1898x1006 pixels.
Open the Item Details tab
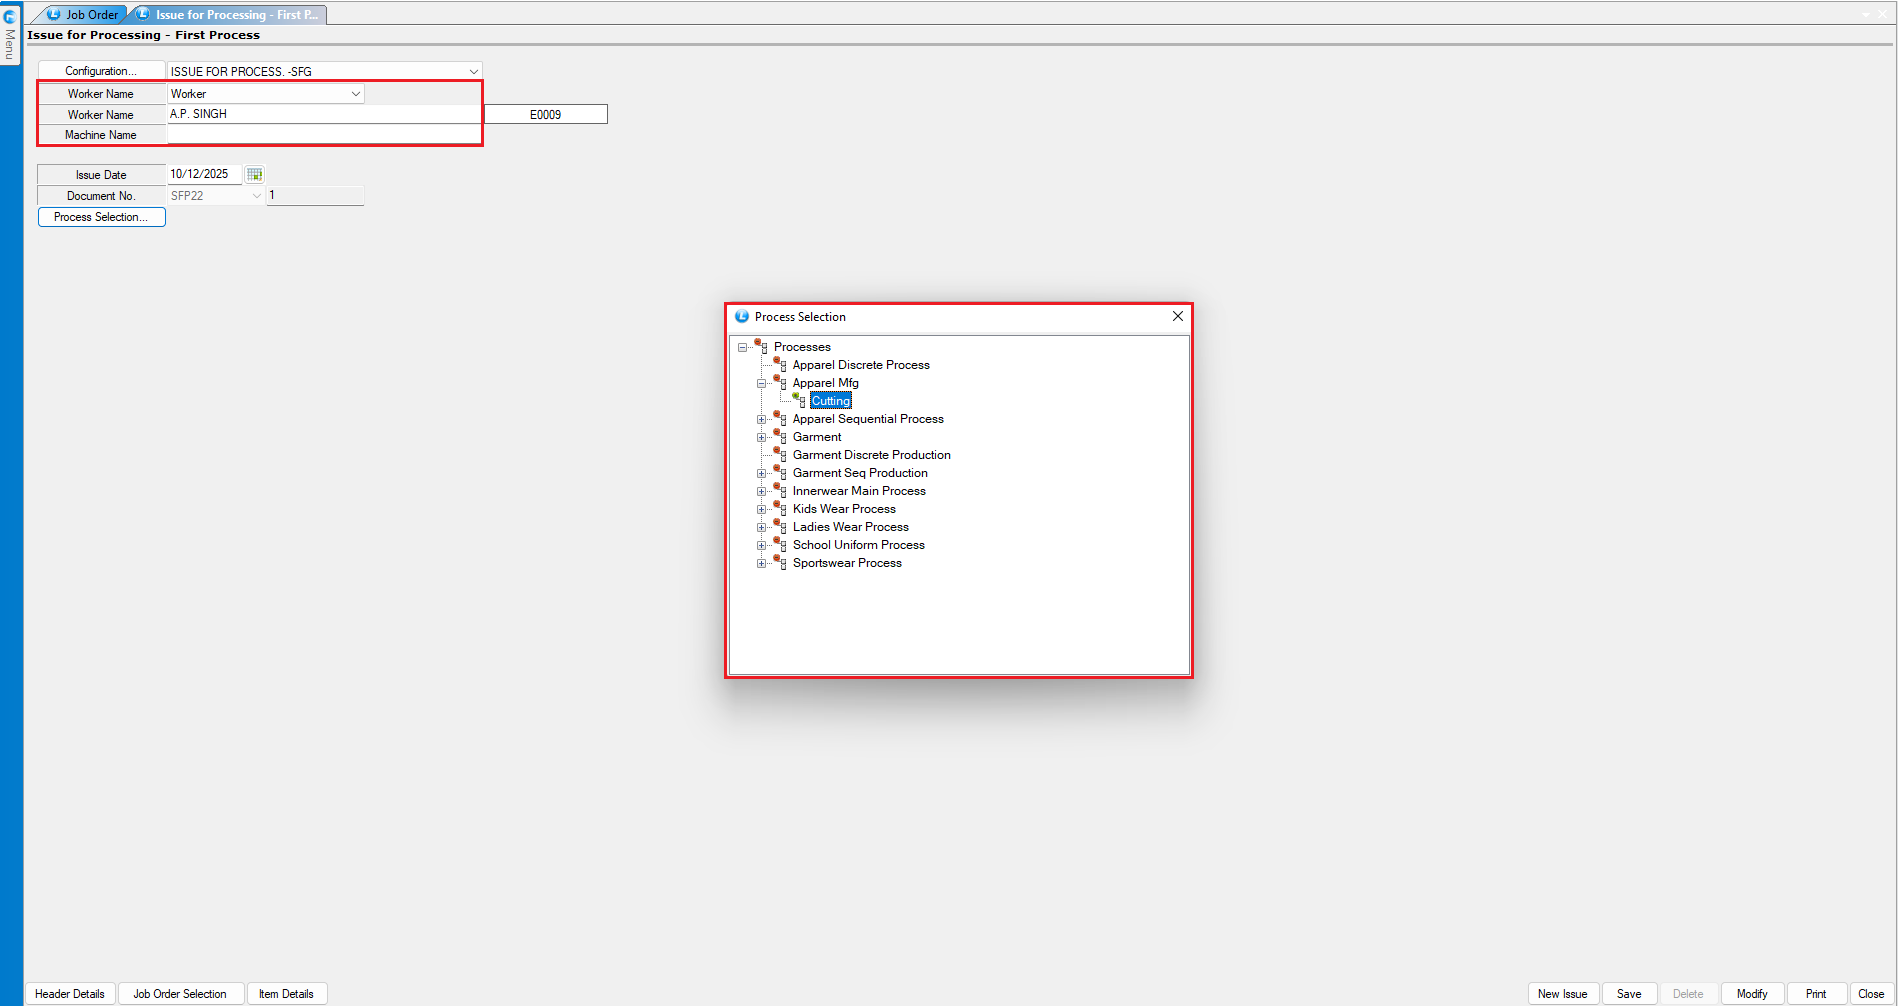286,993
